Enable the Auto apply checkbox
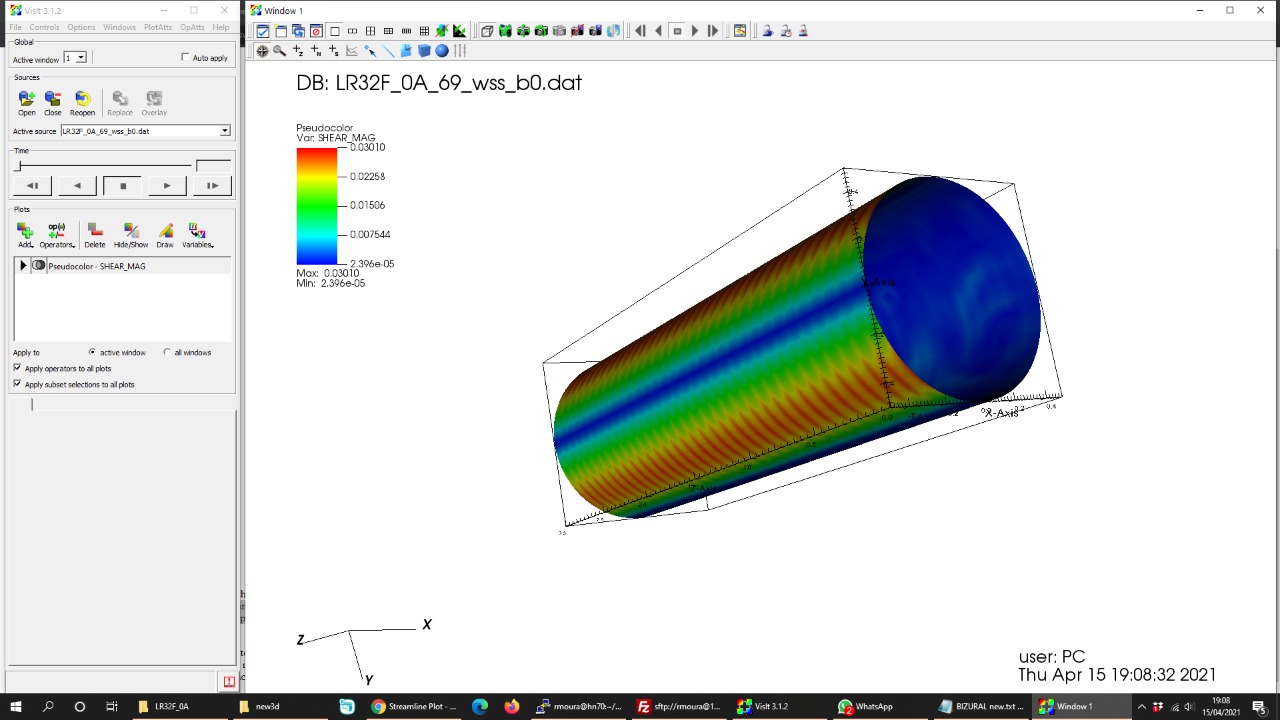The width and height of the screenshot is (1280, 720). pyautogui.click(x=185, y=58)
